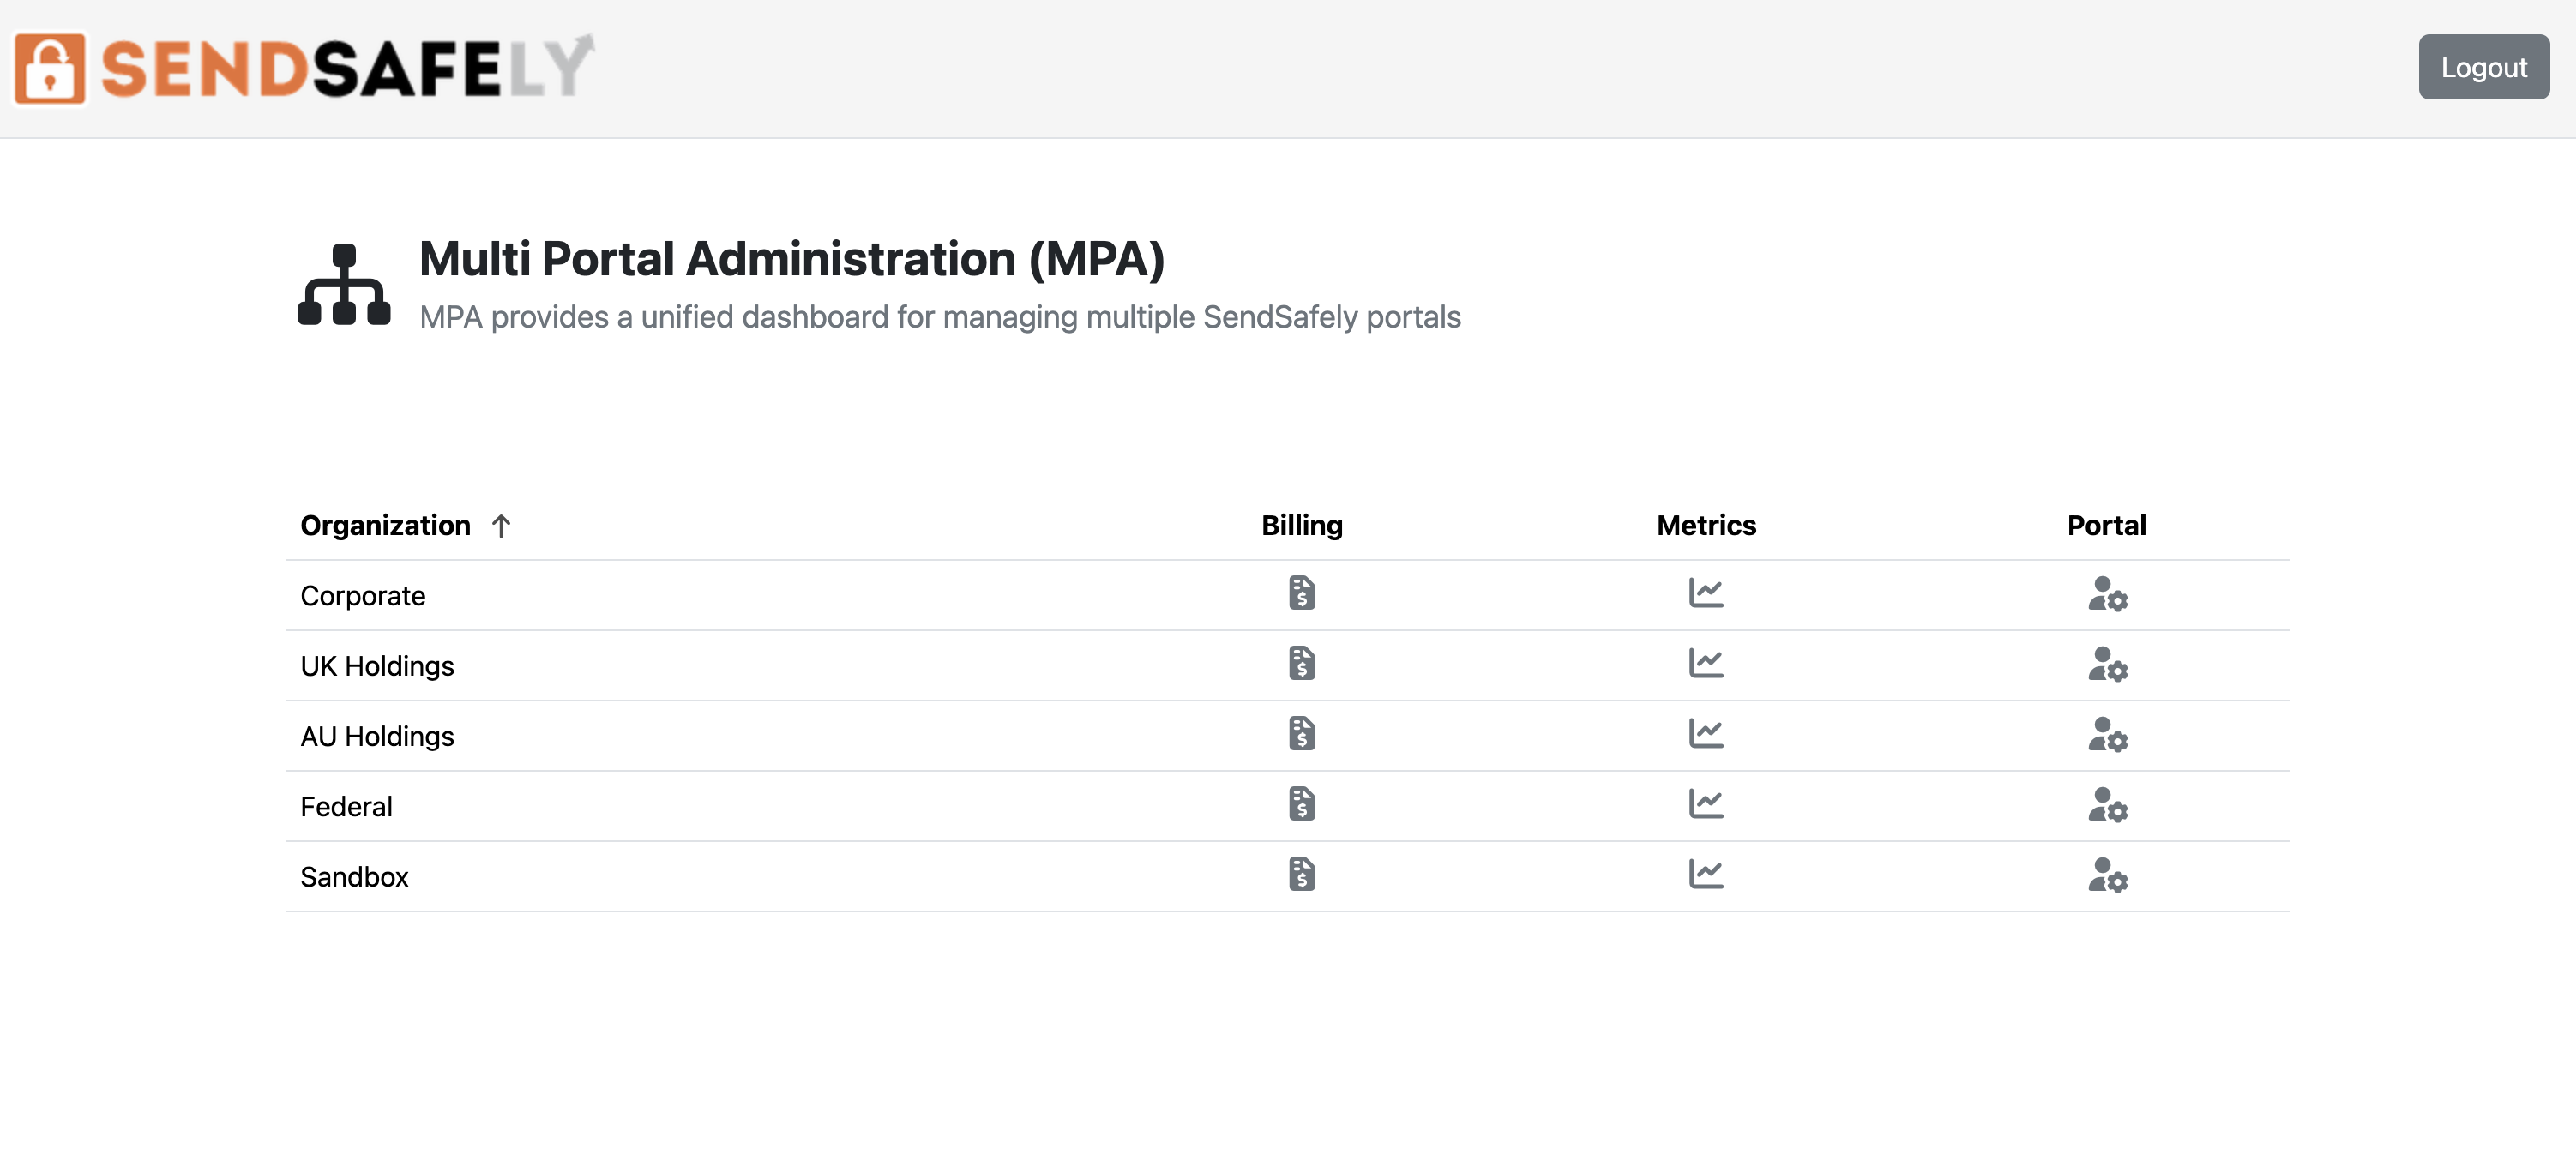This screenshot has width=2576, height=1161.
Task: Open Billing for Corporate organization
Action: coord(1301,593)
